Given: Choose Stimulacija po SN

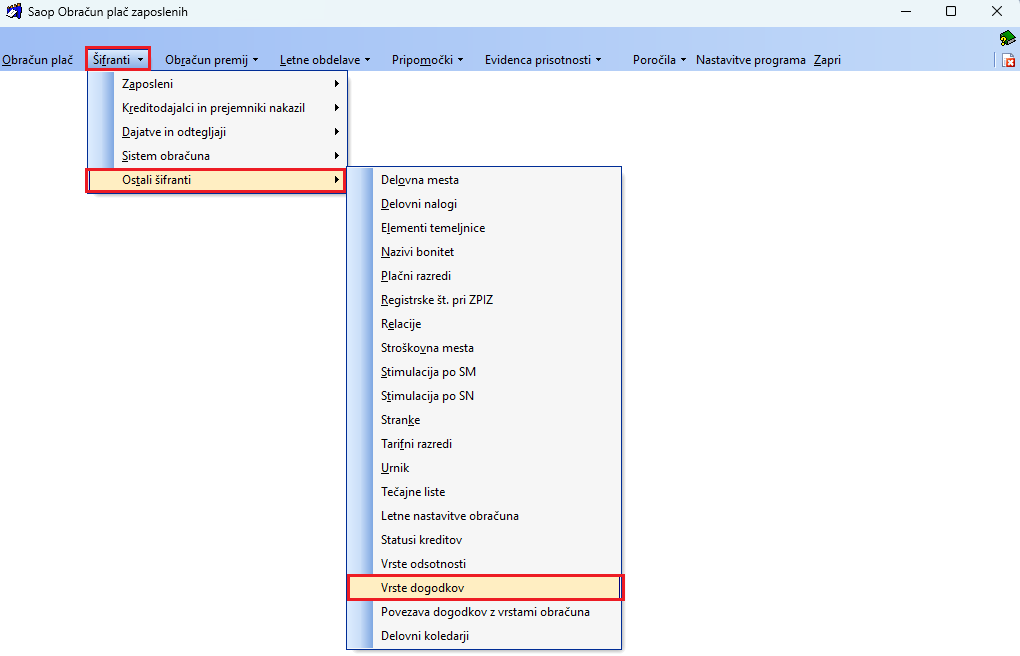Looking at the screenshot, I should pos(484,396).
